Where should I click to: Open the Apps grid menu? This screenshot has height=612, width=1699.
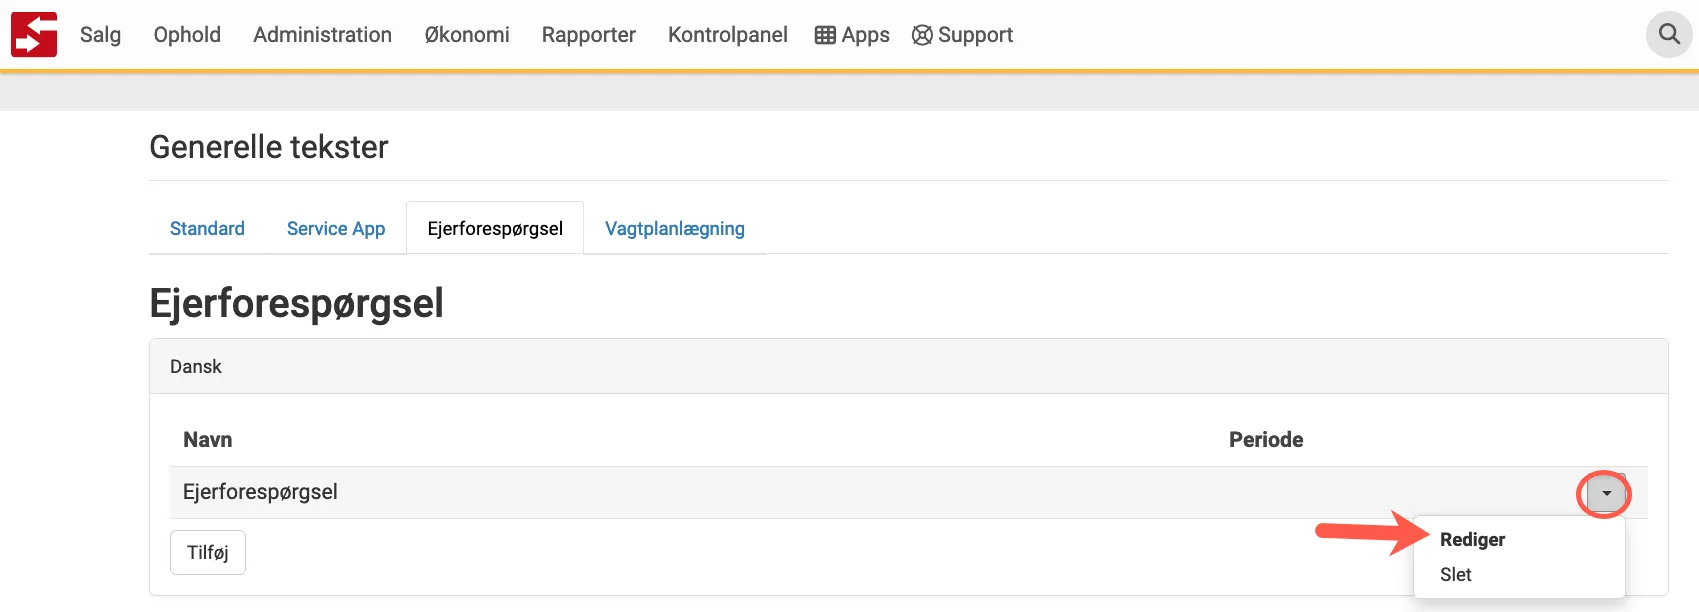(x=852, y=35)
